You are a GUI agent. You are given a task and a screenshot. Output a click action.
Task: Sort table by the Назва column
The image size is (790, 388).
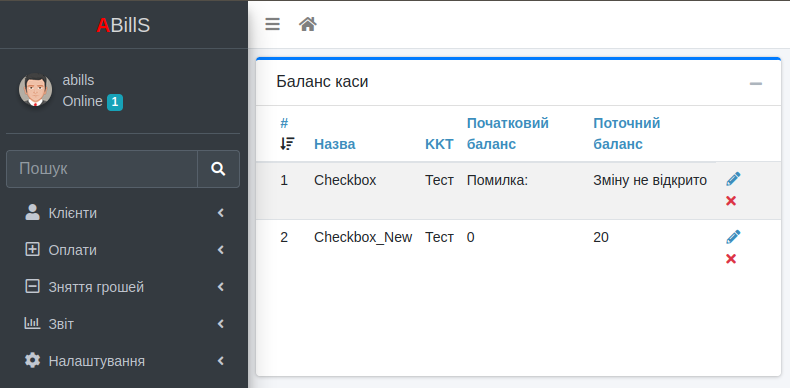(335, 144)
